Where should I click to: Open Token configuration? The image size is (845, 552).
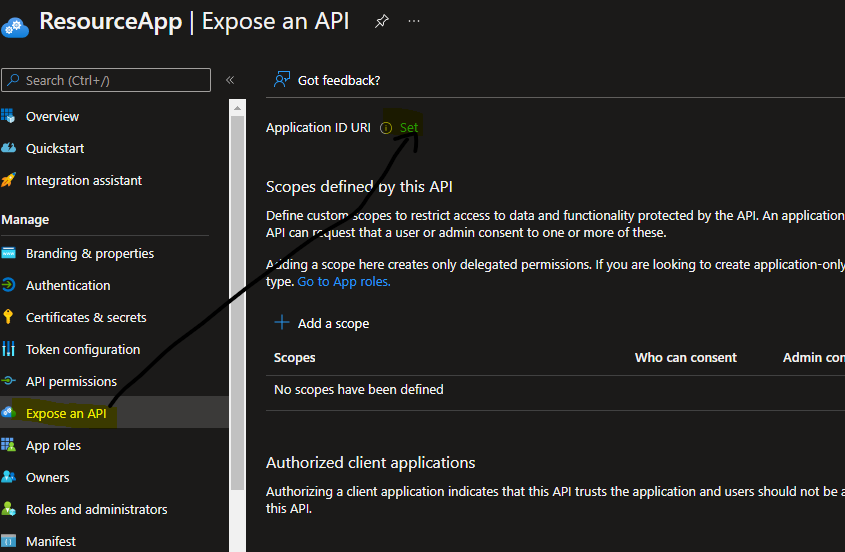point(83,349)
